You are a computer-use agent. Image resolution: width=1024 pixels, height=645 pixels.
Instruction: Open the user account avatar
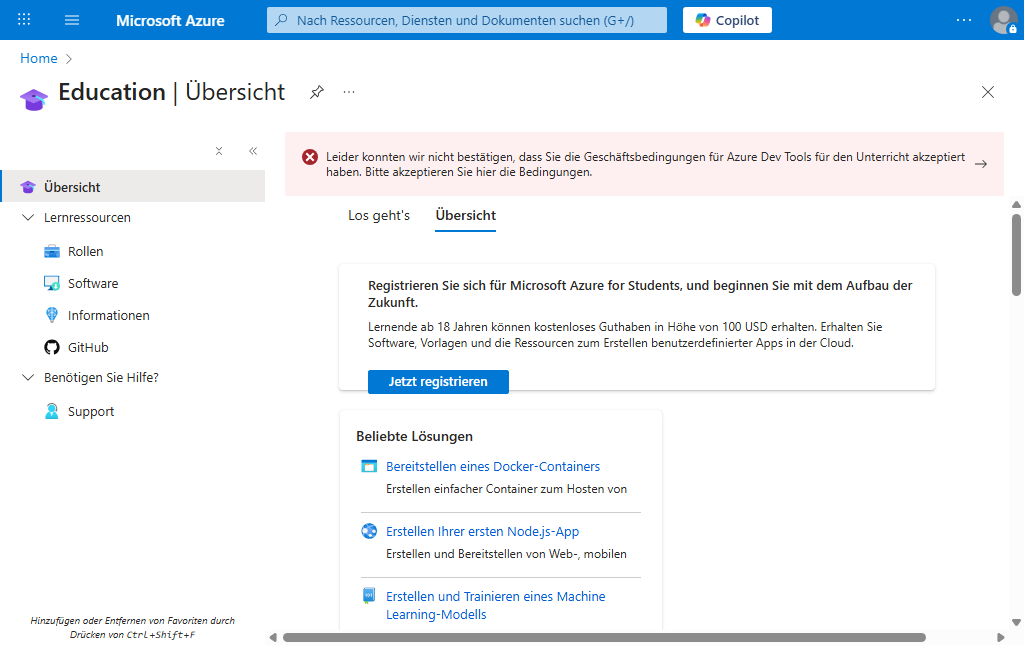click(1003, 20)
